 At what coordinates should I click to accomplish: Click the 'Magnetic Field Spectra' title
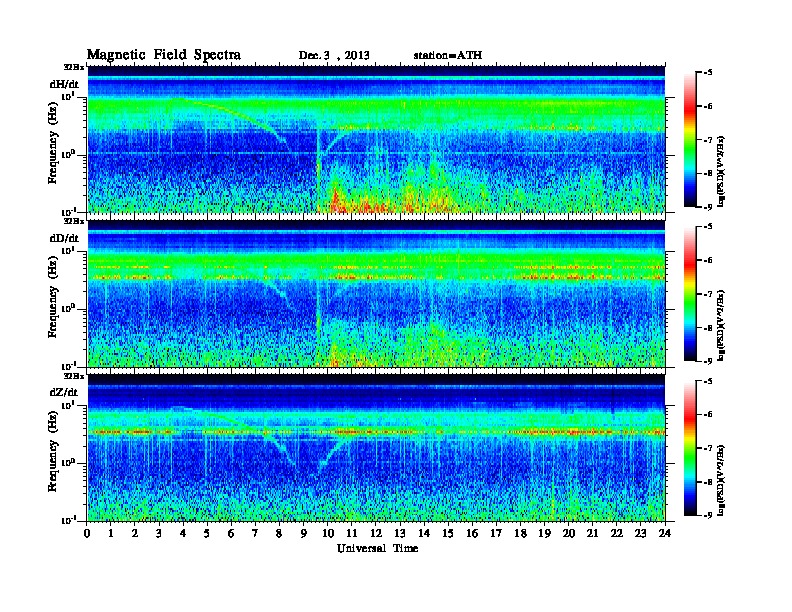coord(164,55)
